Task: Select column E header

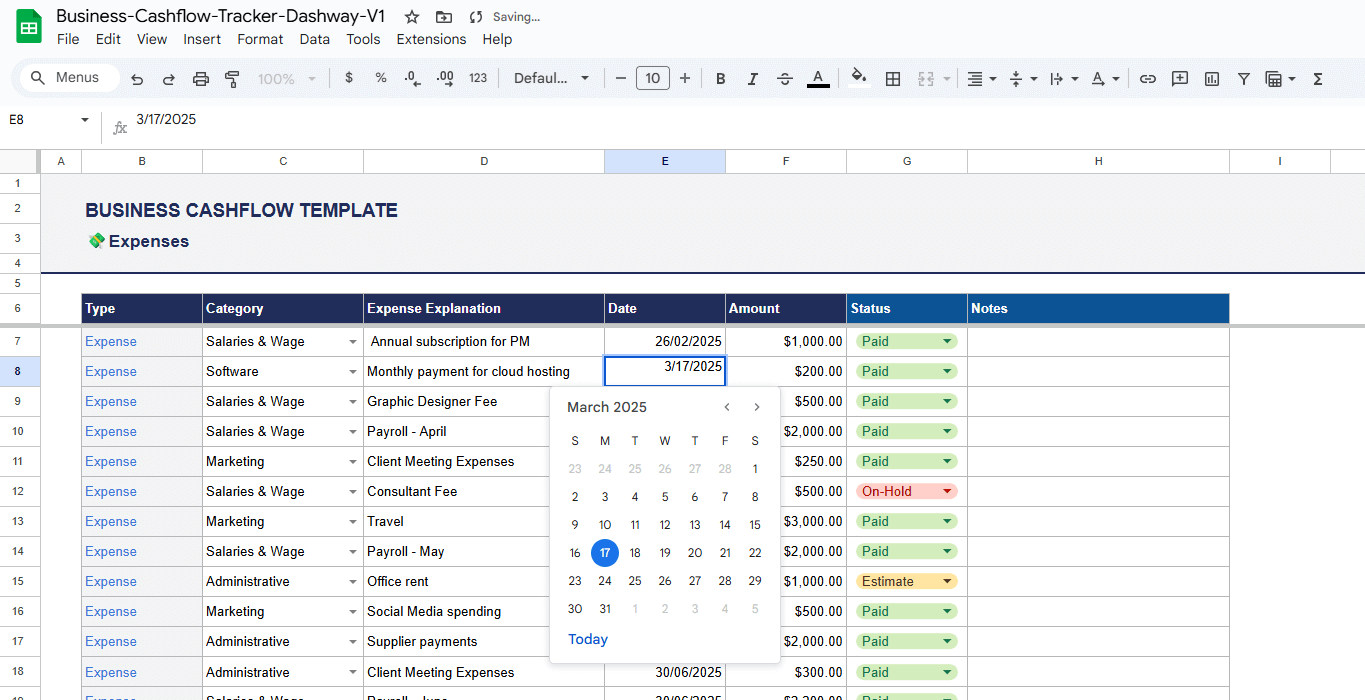Action: (665, 161)
